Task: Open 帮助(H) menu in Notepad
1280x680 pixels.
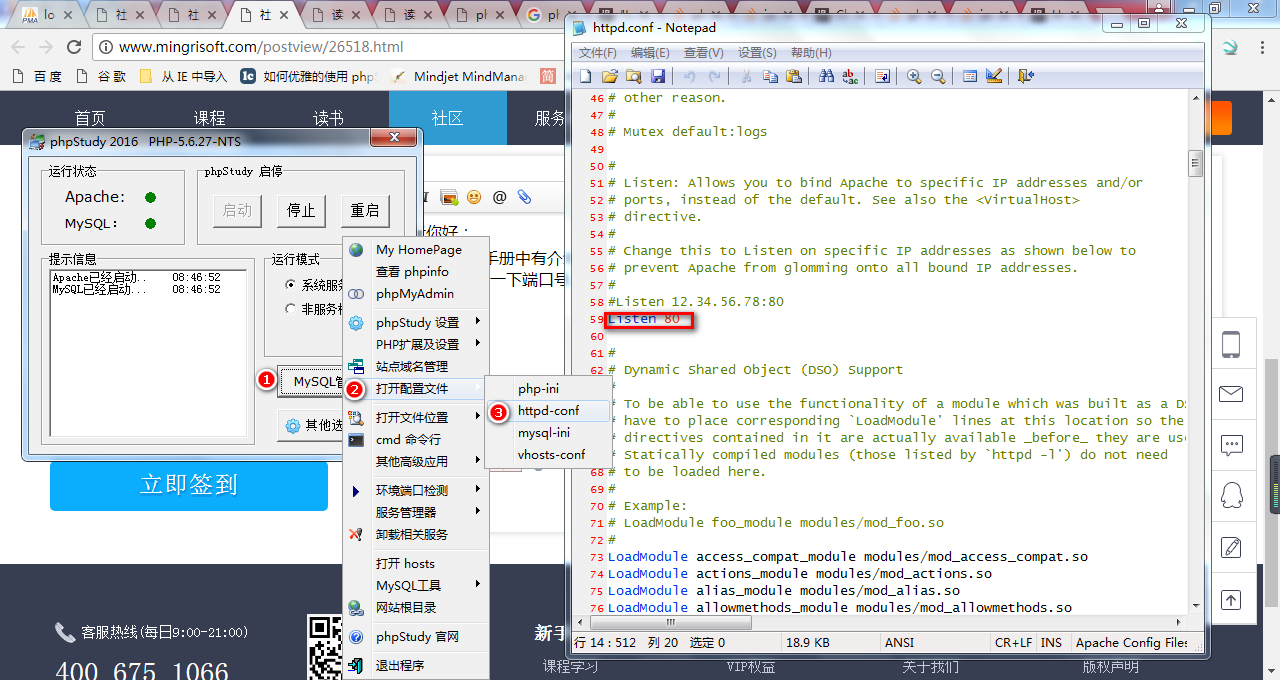Action: (811, 53)
